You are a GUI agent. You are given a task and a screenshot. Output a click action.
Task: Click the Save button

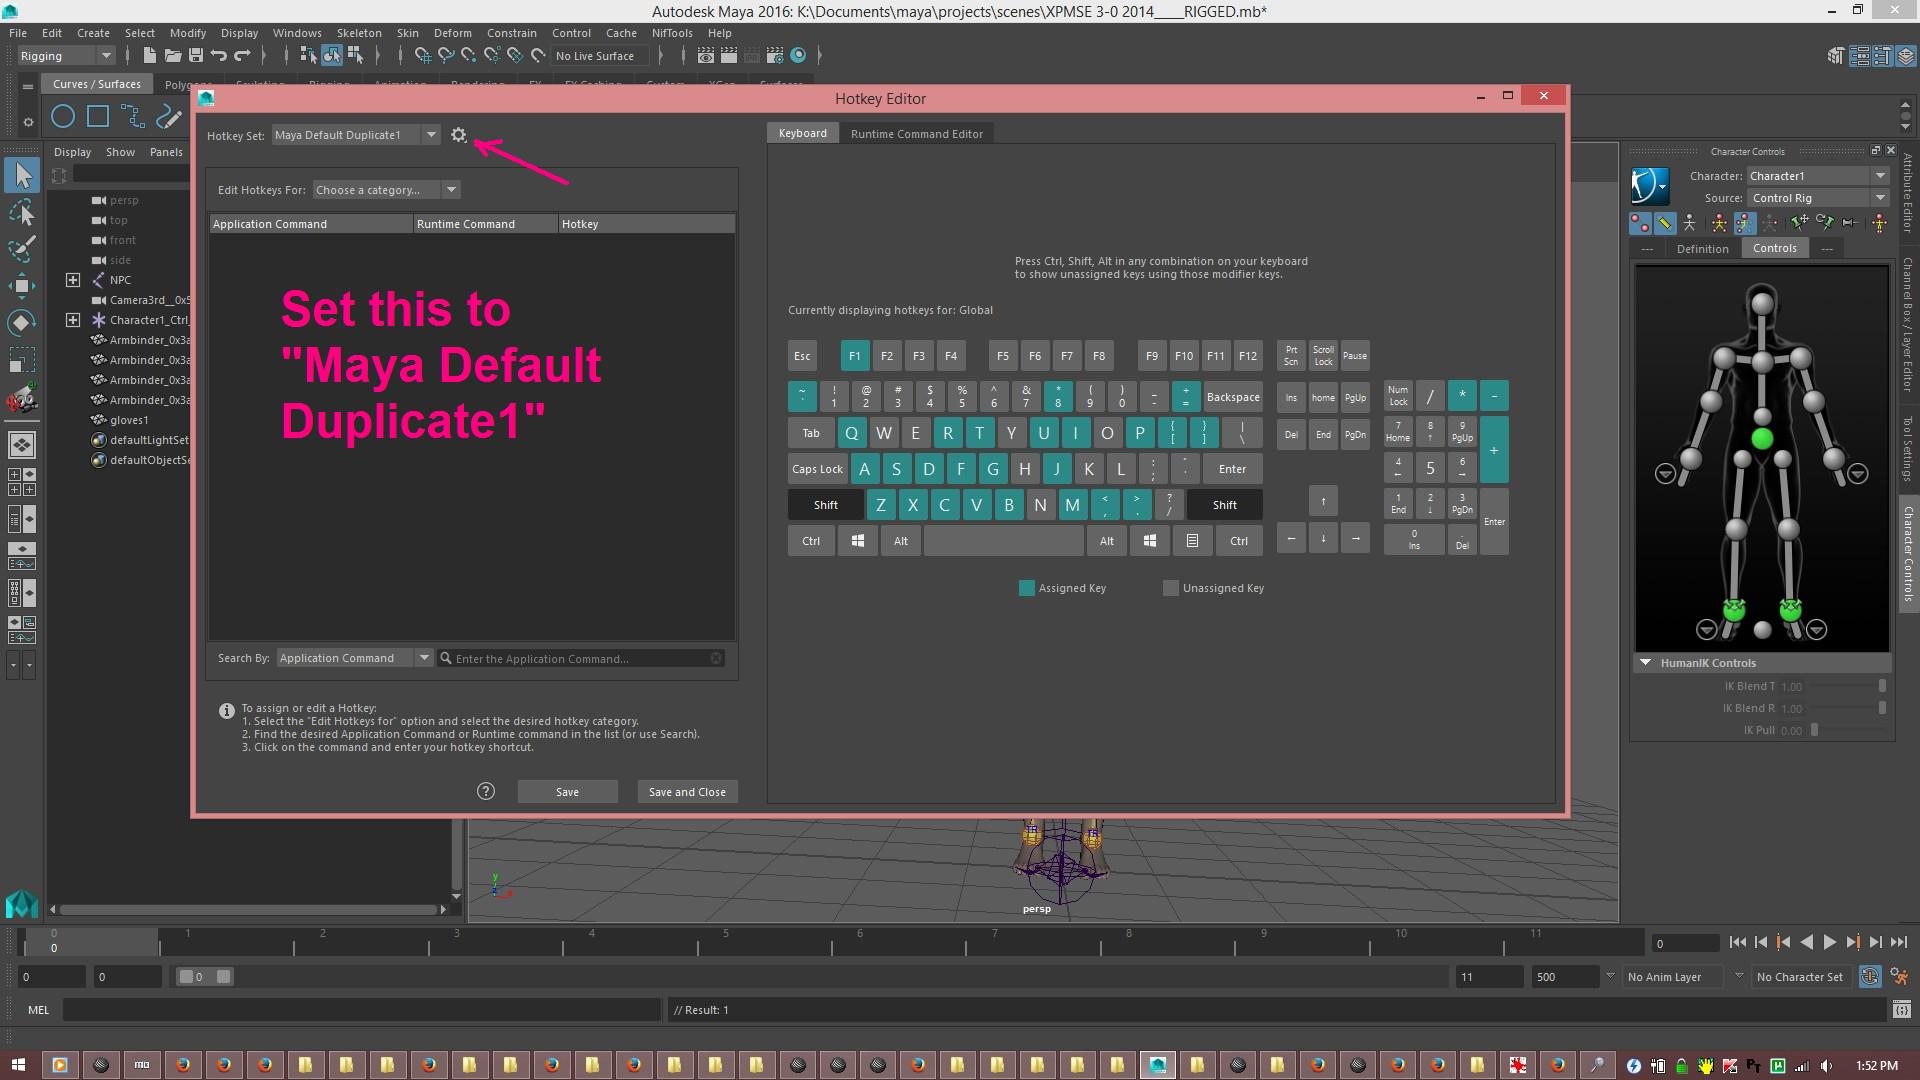[567, 792]
